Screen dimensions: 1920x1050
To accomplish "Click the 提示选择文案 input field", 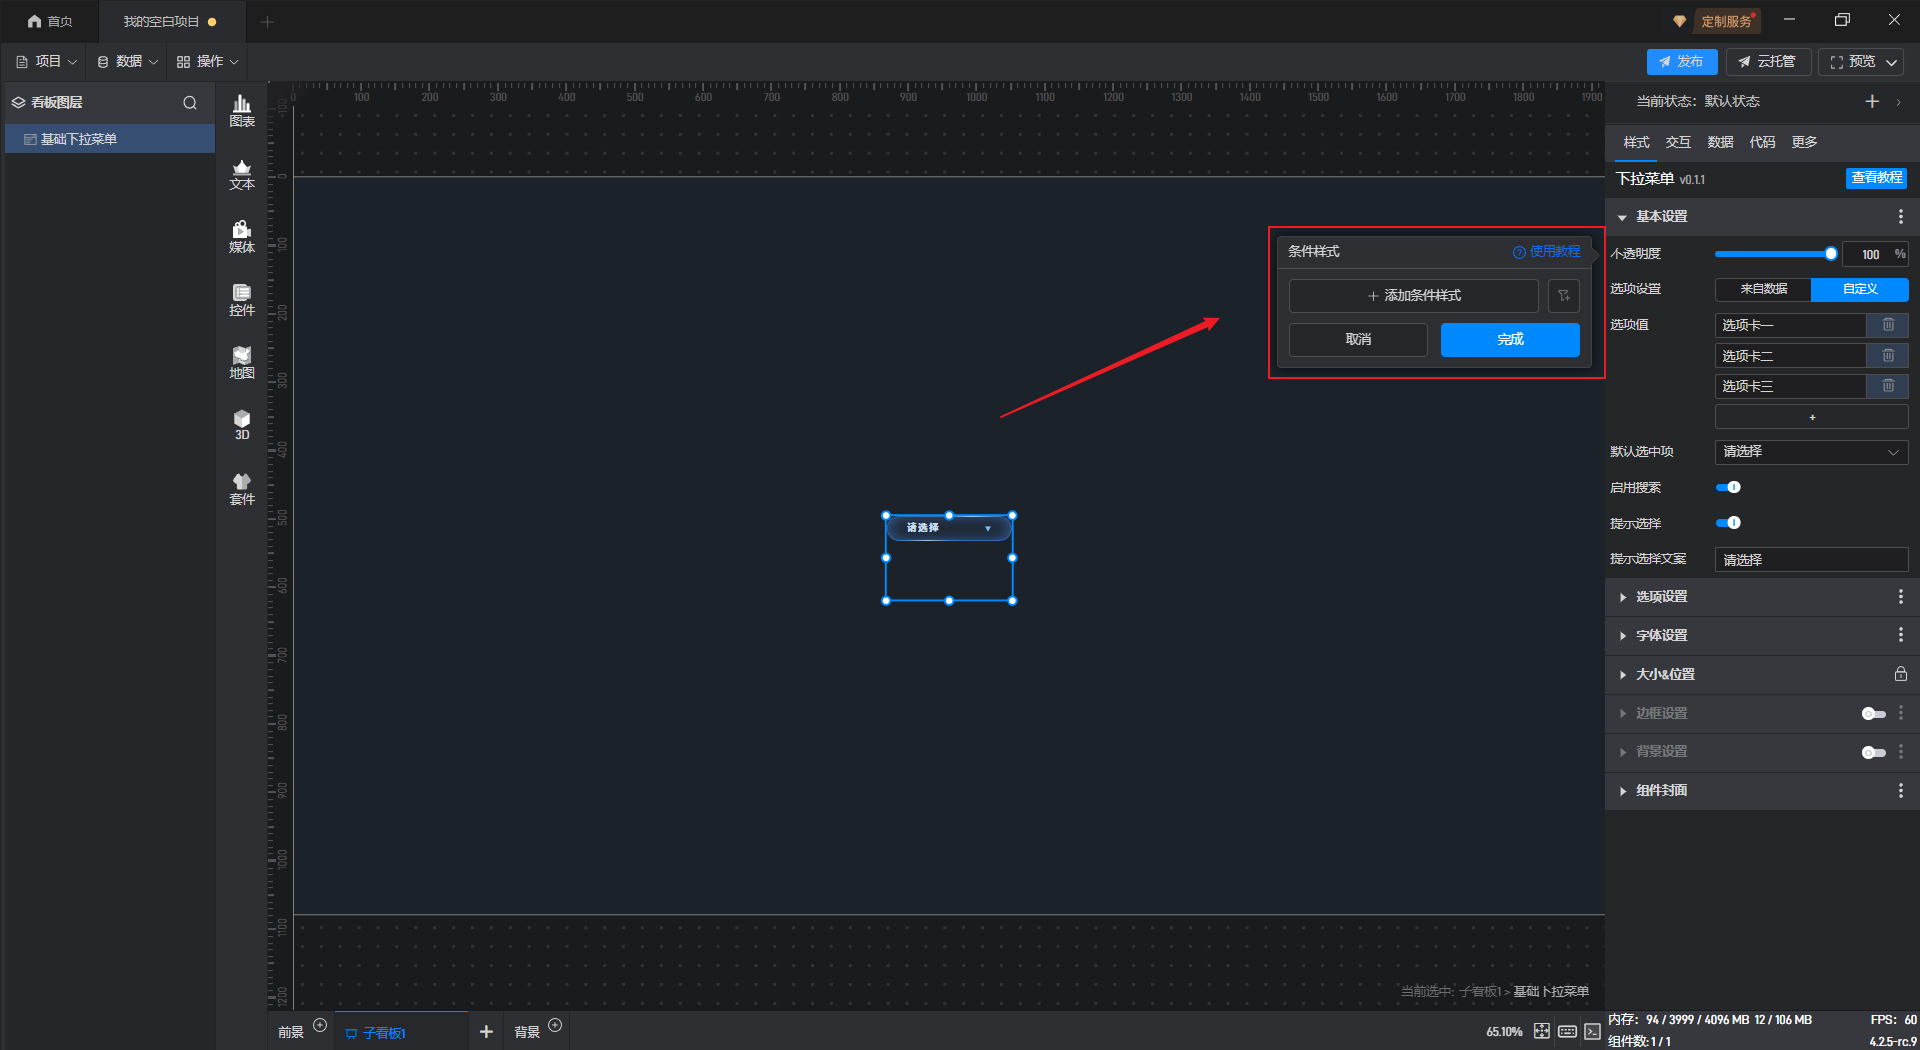I will point(1811,560).
